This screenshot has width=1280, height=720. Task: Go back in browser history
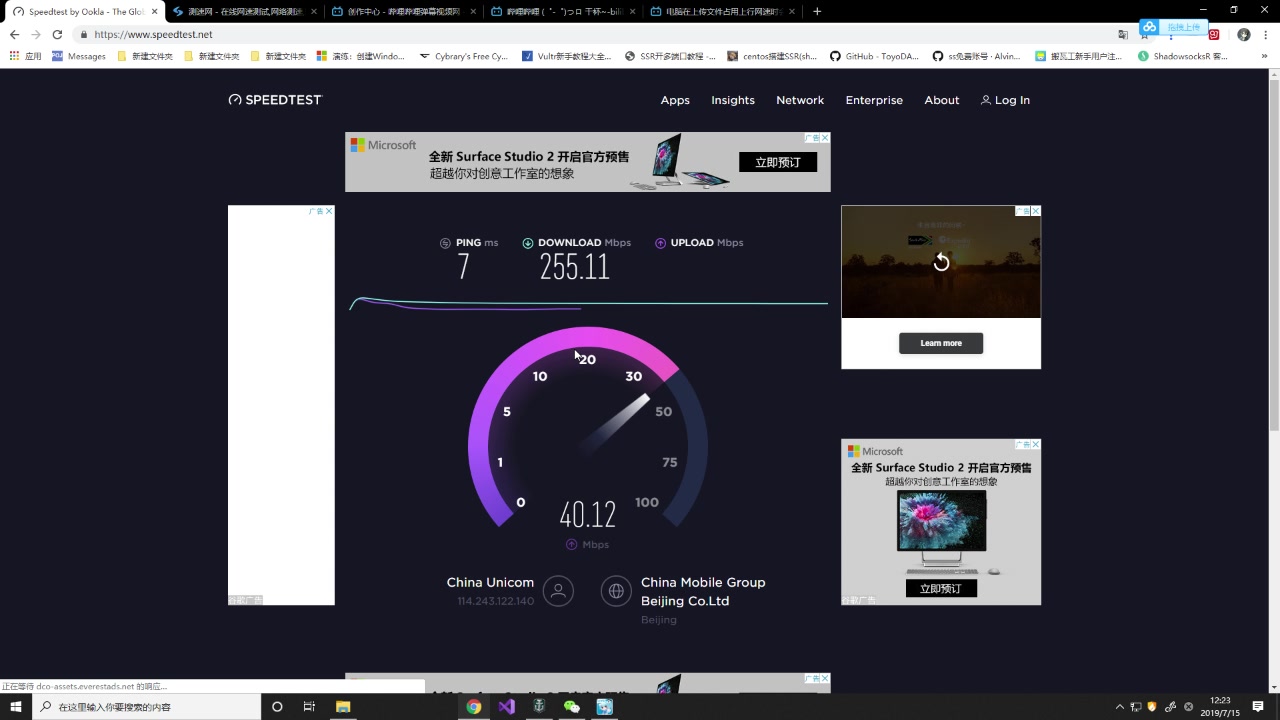[14, 34]
